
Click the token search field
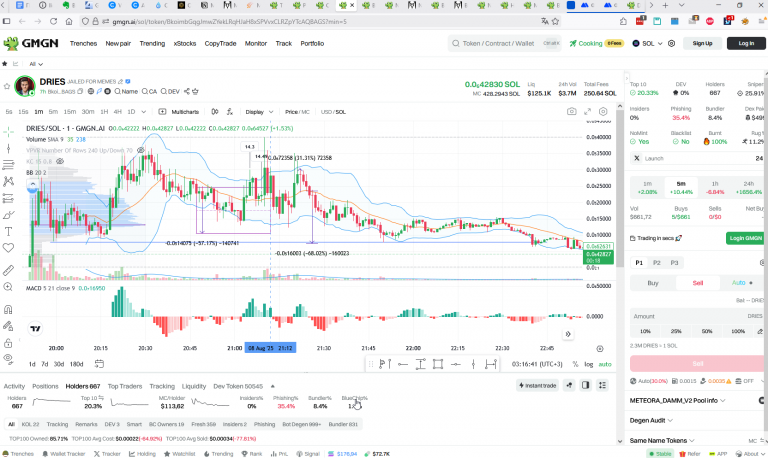pyautogui.click(x=504, y=44)
